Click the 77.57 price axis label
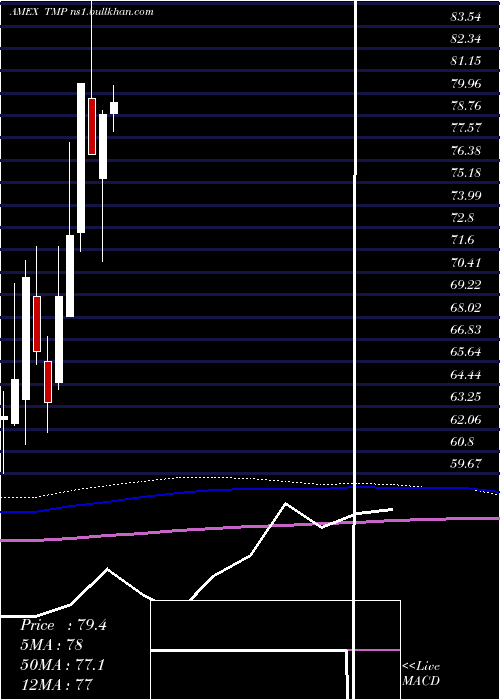The width and height of the screenshot is (500, 700). (466, 129)
